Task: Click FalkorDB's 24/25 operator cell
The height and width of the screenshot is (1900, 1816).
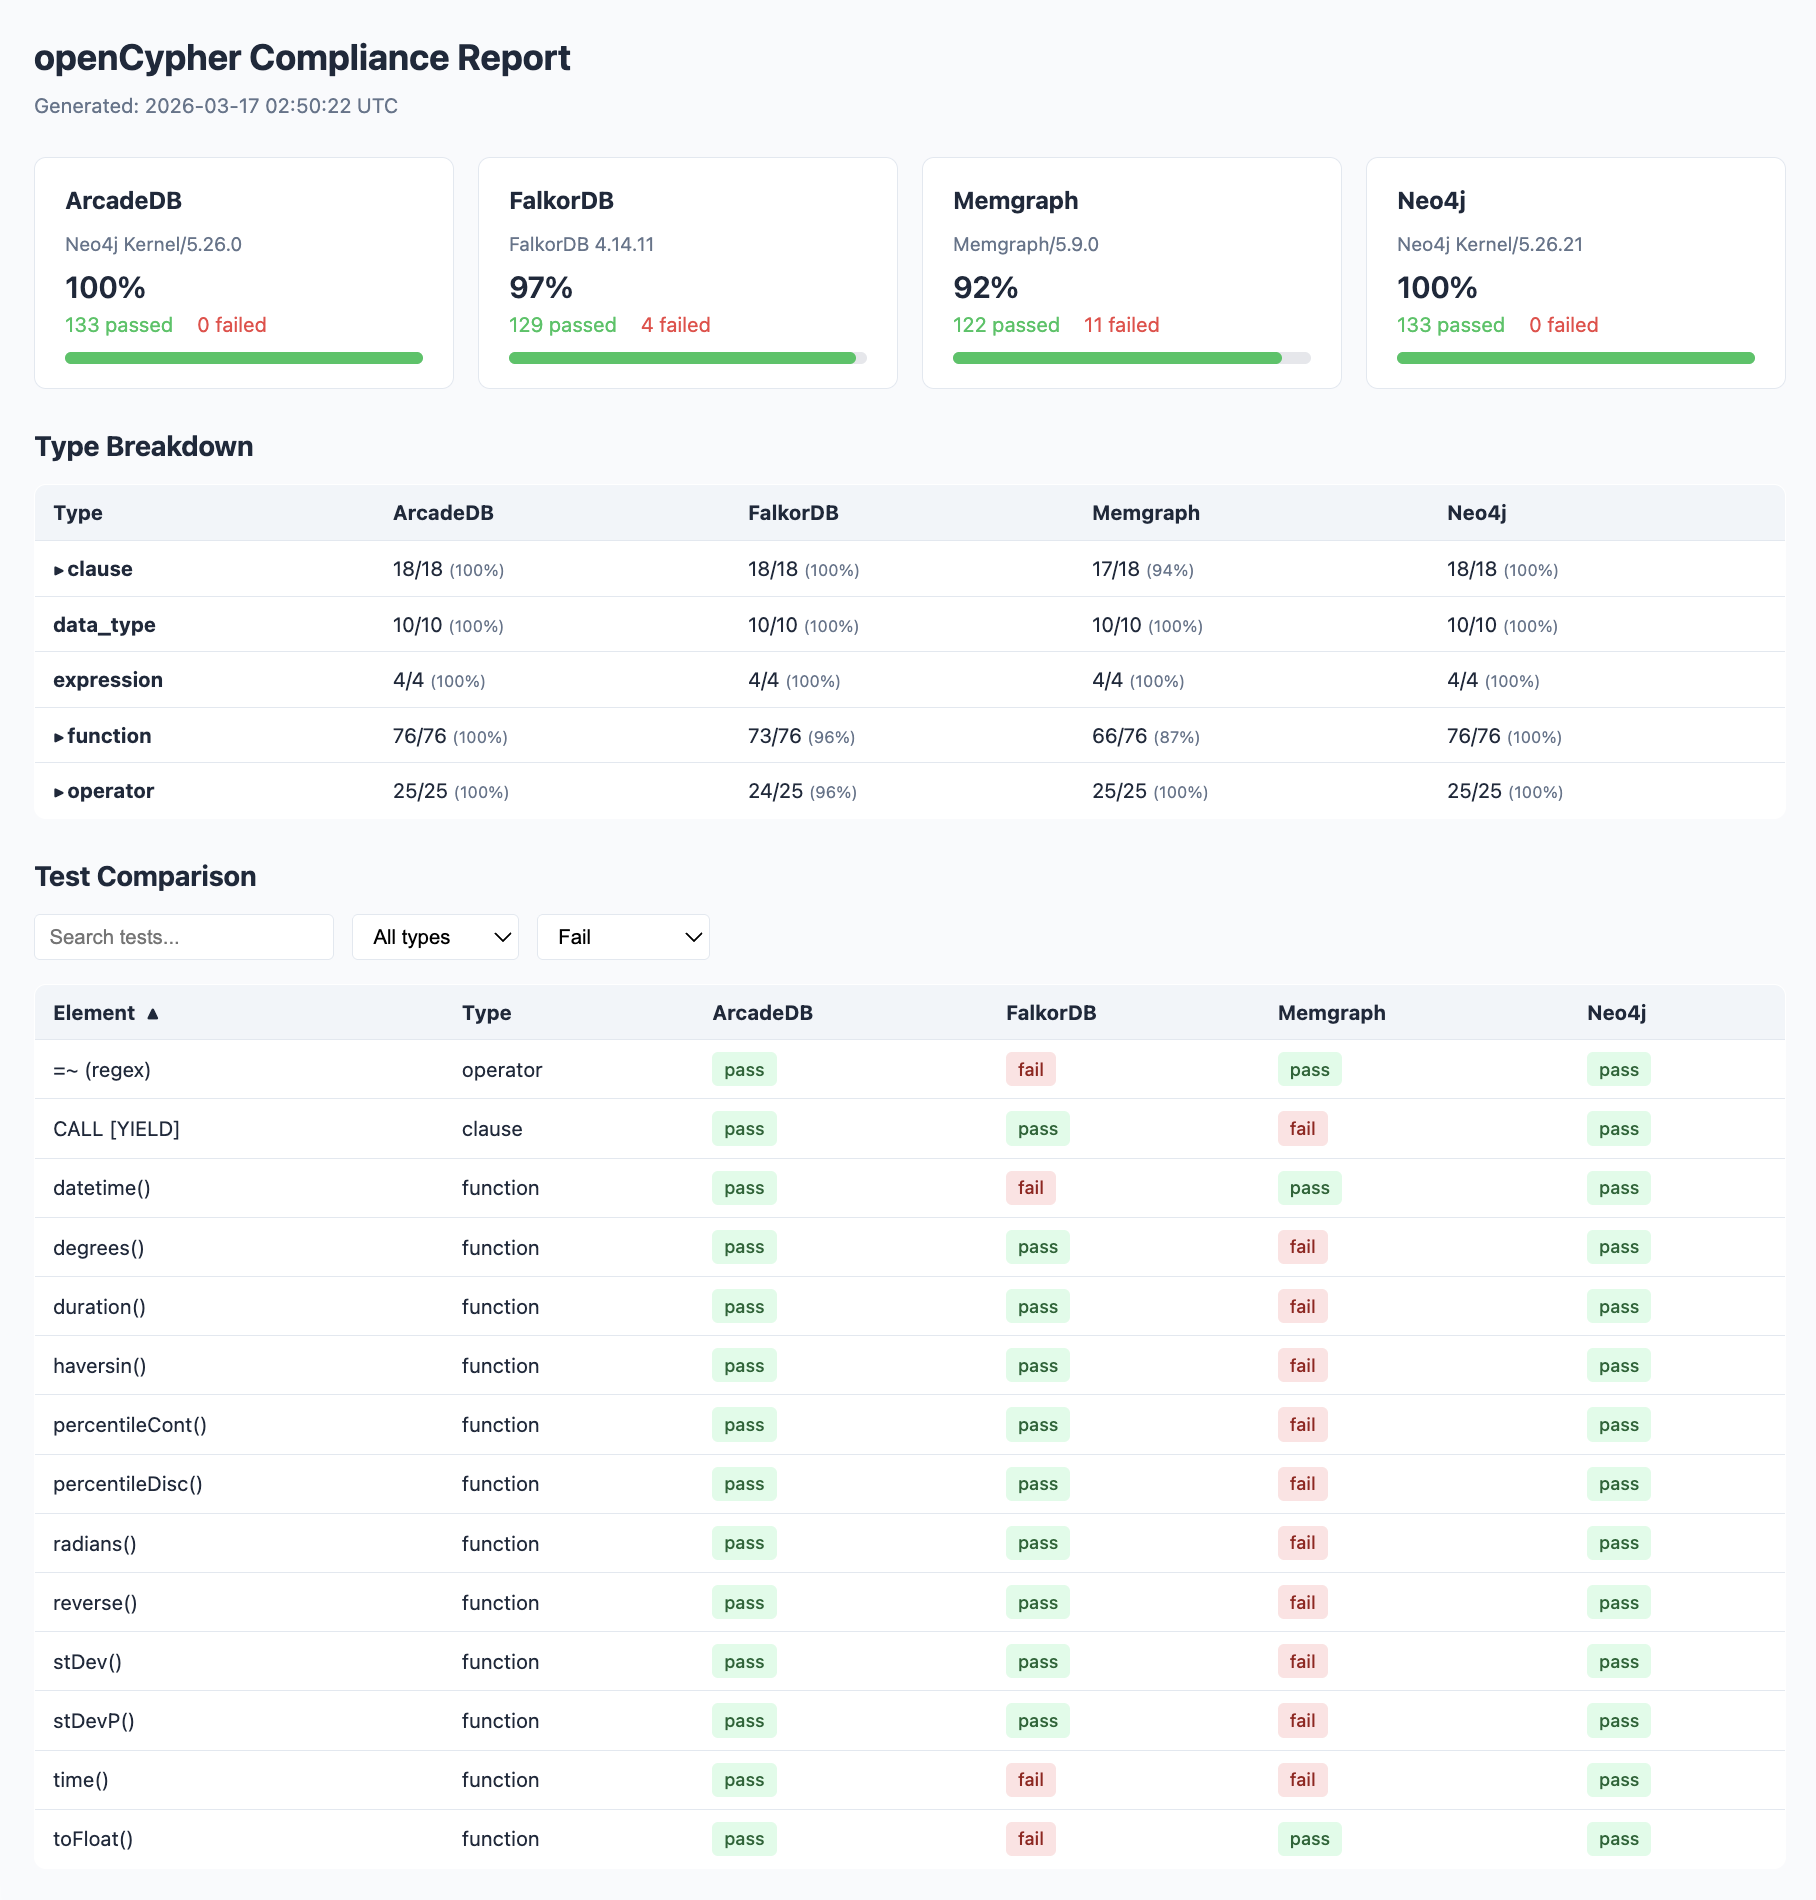Action: coord(802,791)
